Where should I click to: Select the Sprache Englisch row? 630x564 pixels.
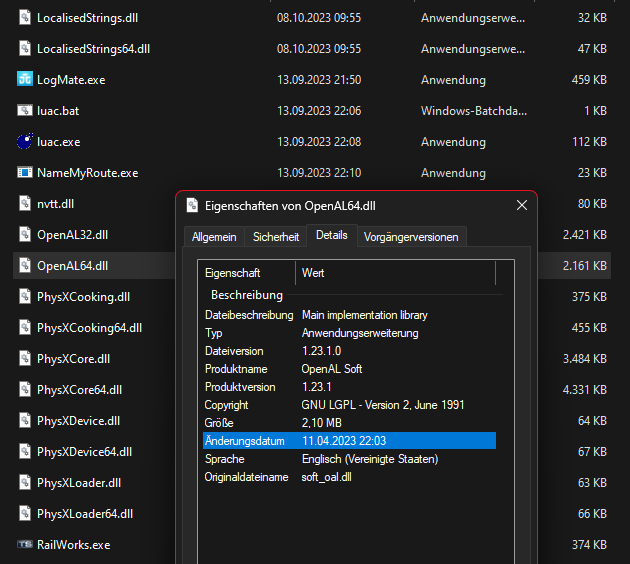point(350,459)
